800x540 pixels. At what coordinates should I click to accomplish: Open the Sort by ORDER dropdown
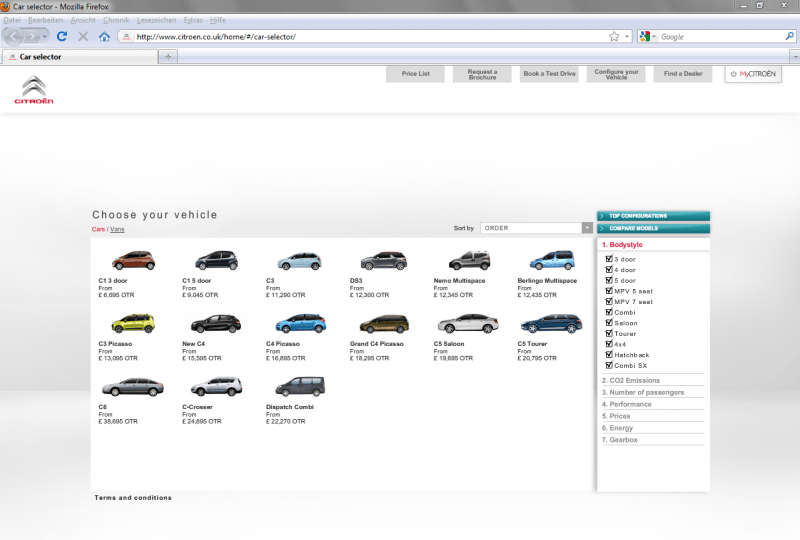[536, 228]
